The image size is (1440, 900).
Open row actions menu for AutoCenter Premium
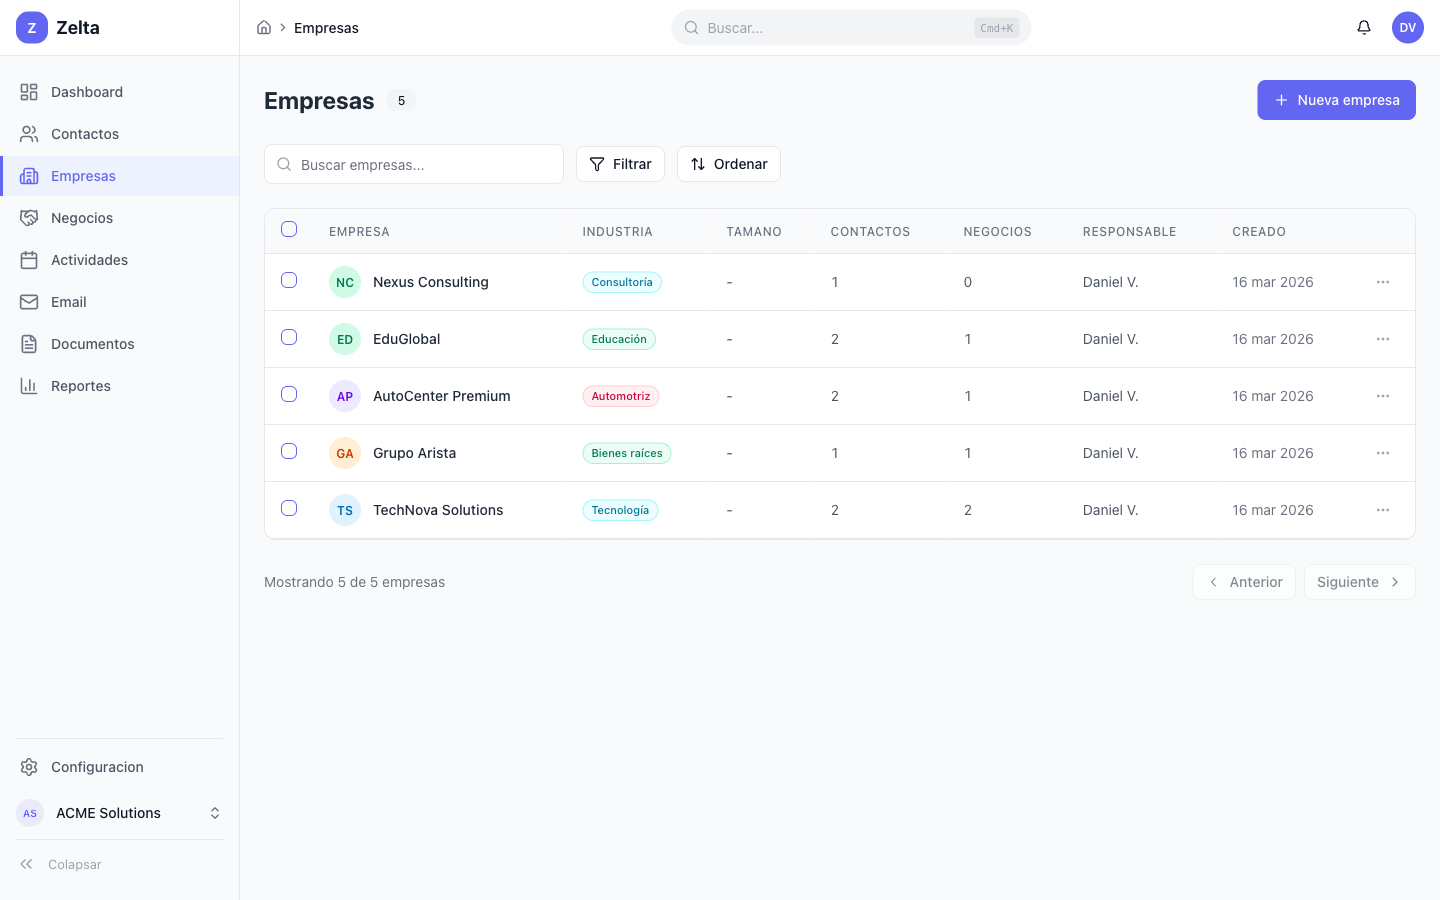click(1382, 396)
